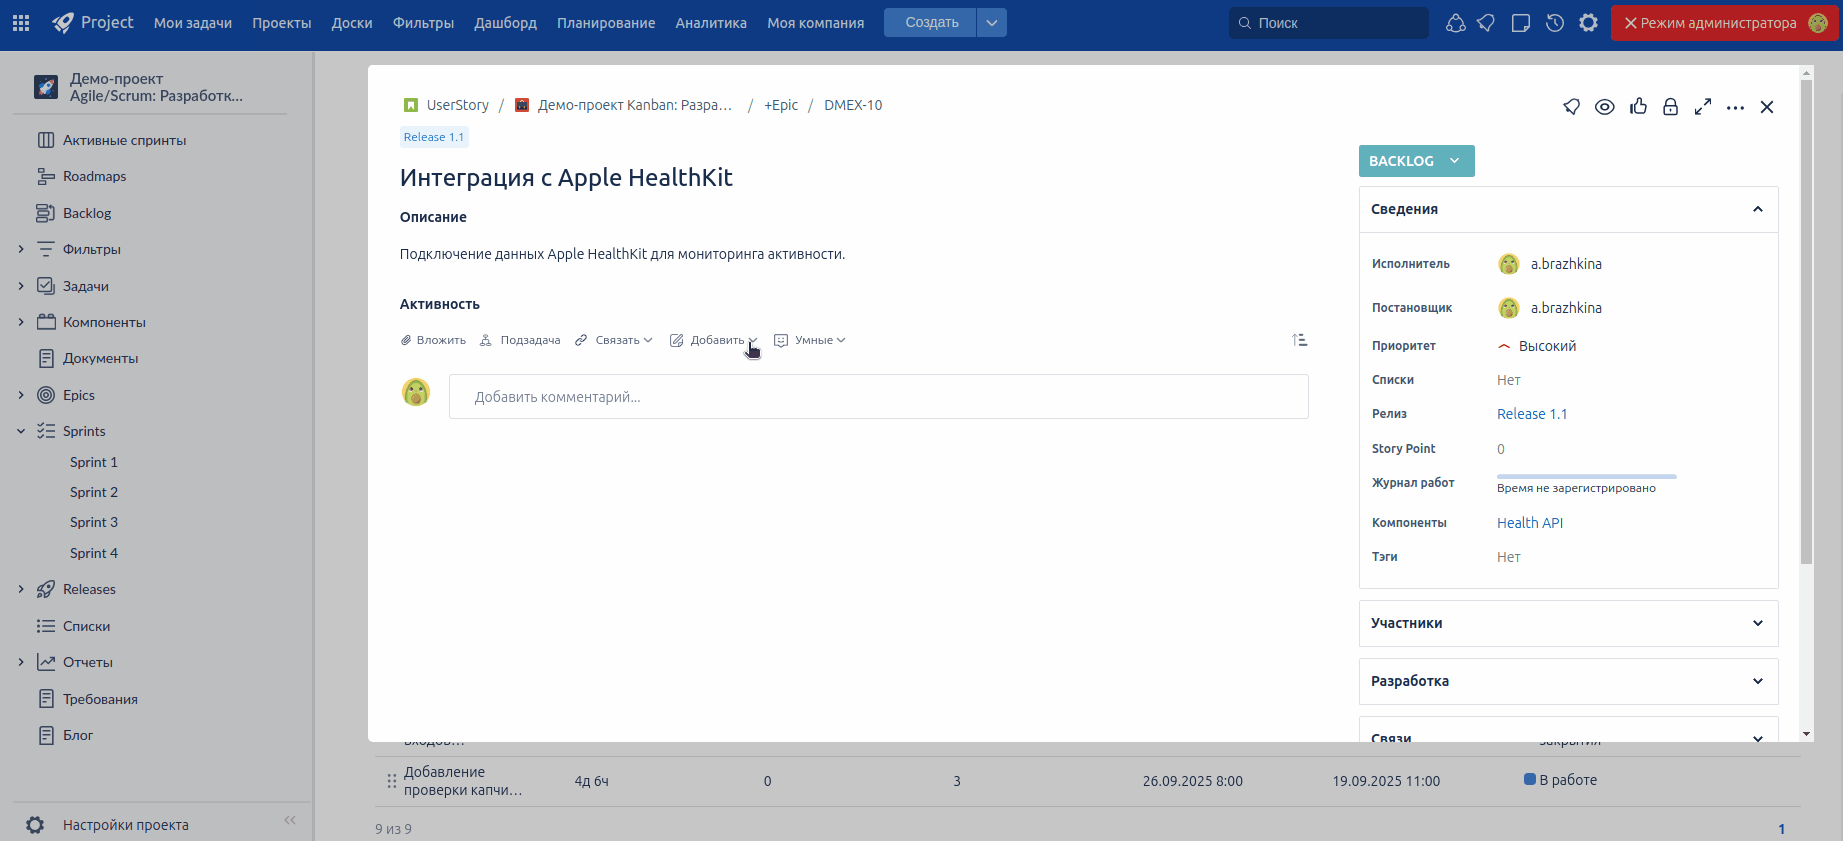Open the Аналитика menu

click(x=710, y=23)
